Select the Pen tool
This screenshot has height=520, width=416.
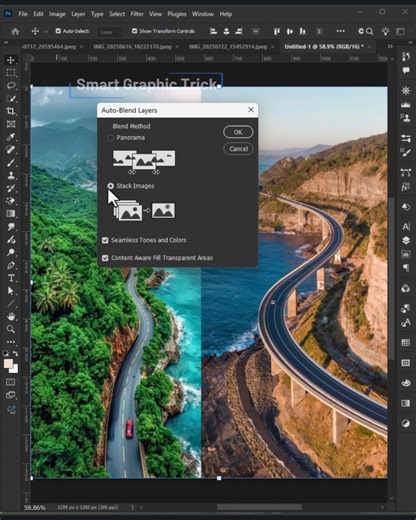tap(11, 265)
